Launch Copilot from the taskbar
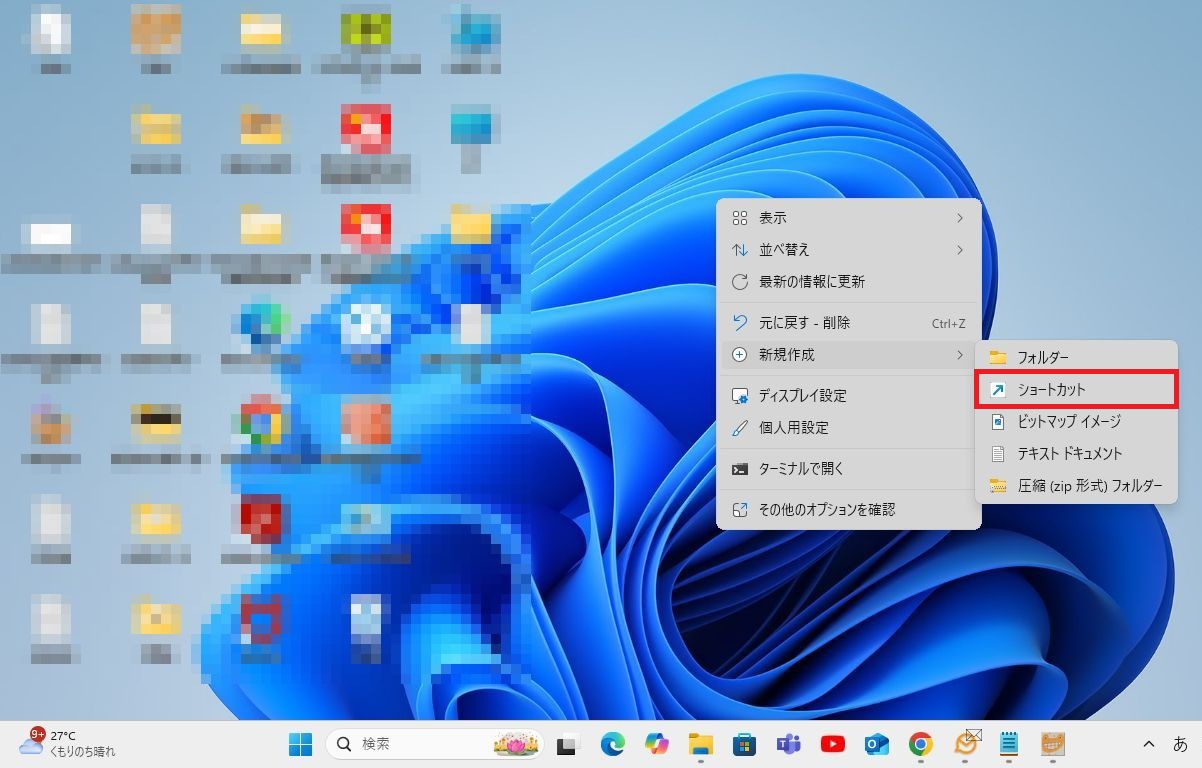Screen dimensions: 1202x768 tap(656, 744)
